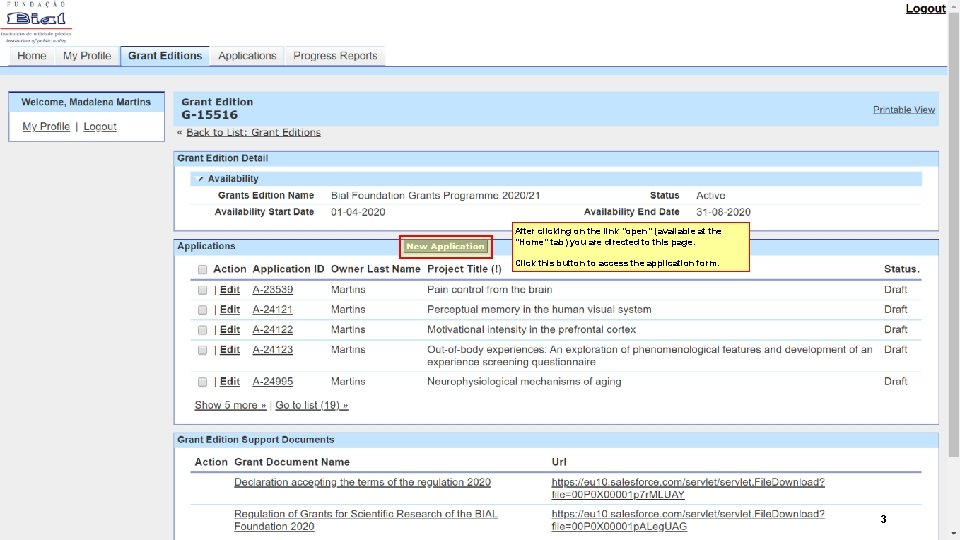Screen dimensions: 960x540
Task: Click the Availability Start Date value 01-04-2020
Action: (358, 212)
